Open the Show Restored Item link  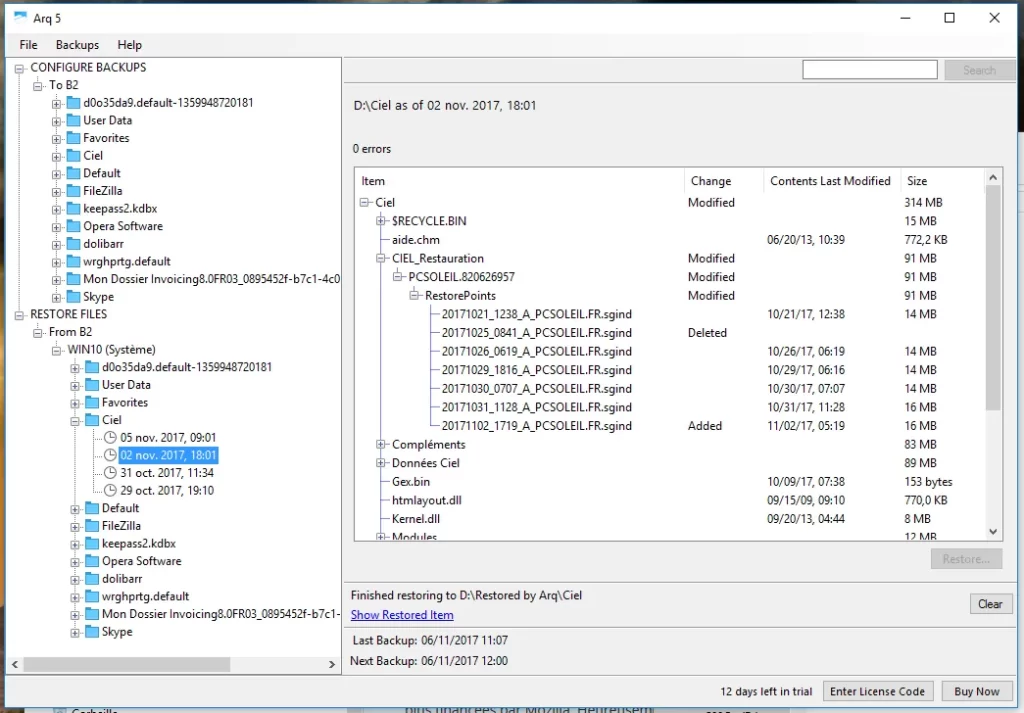[x=402, y=614]
